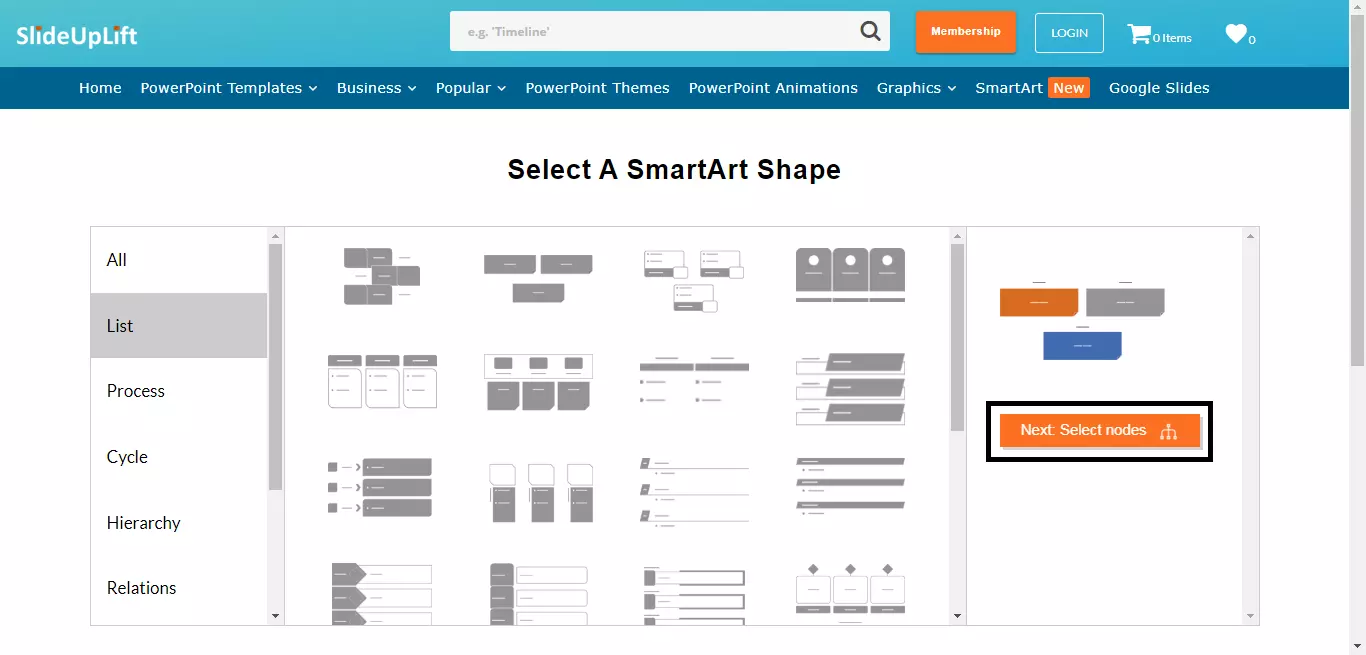The image size is (1366, 655).
Task: Click the wishlist heart icon
Action: (x=1236, y=34)
